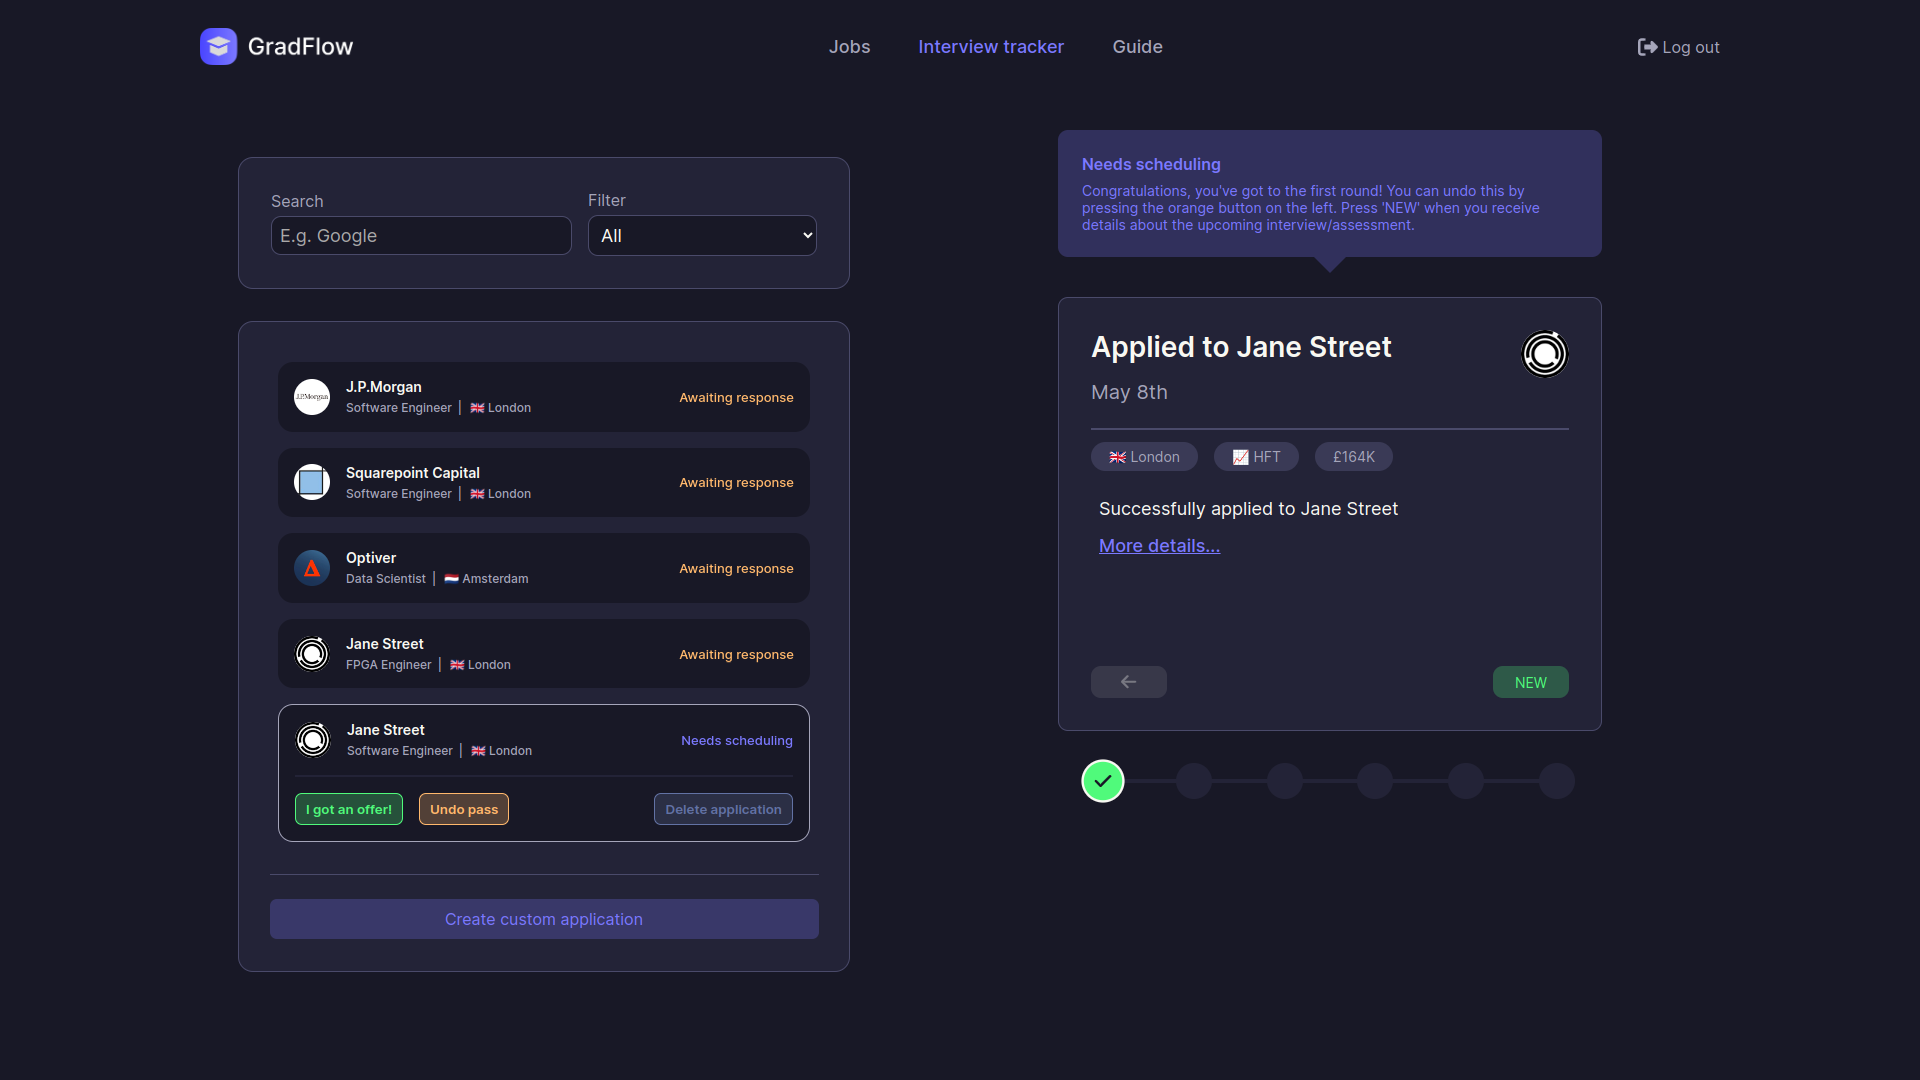Click Create custom application button
This screenshot has height=1080, width=1920.
click(x=544, y=919)
